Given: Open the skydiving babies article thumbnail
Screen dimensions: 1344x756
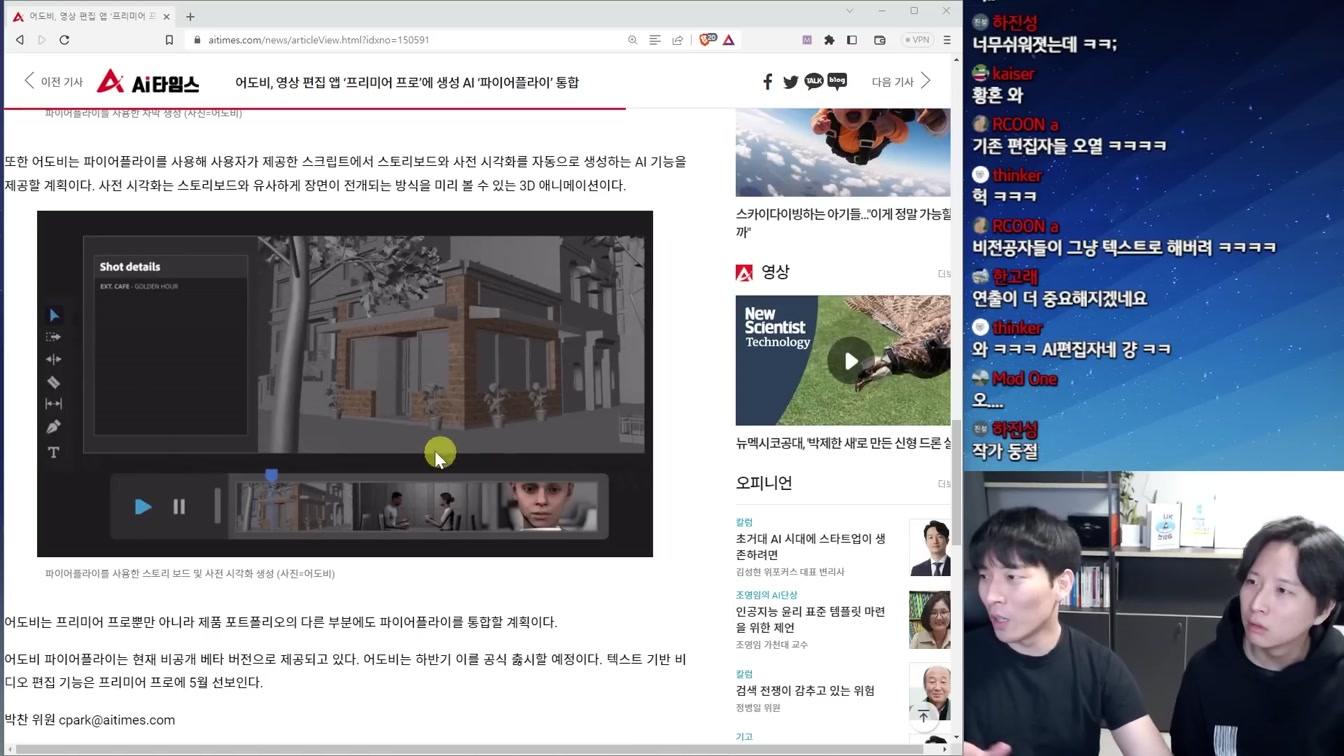Looking at the screenshot, I should tap(843, 152).
